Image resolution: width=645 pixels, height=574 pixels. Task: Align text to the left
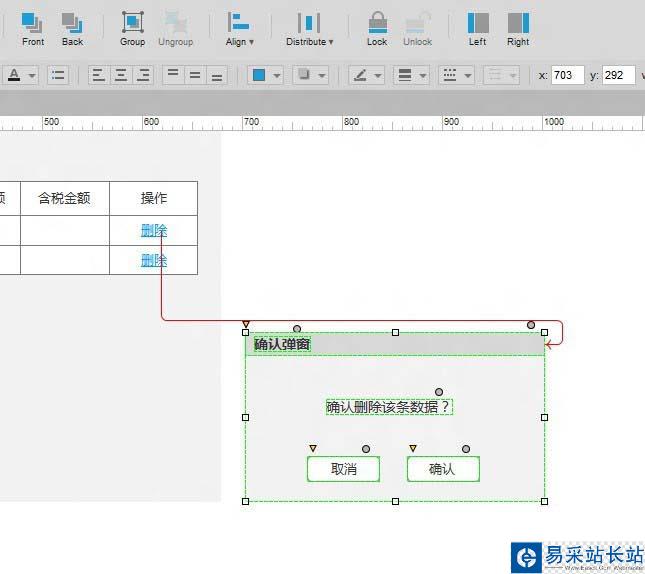[x=98, y=75]
